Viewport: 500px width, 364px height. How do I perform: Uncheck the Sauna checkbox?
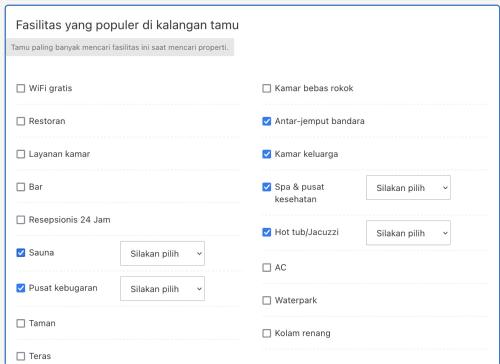point(21,253)
